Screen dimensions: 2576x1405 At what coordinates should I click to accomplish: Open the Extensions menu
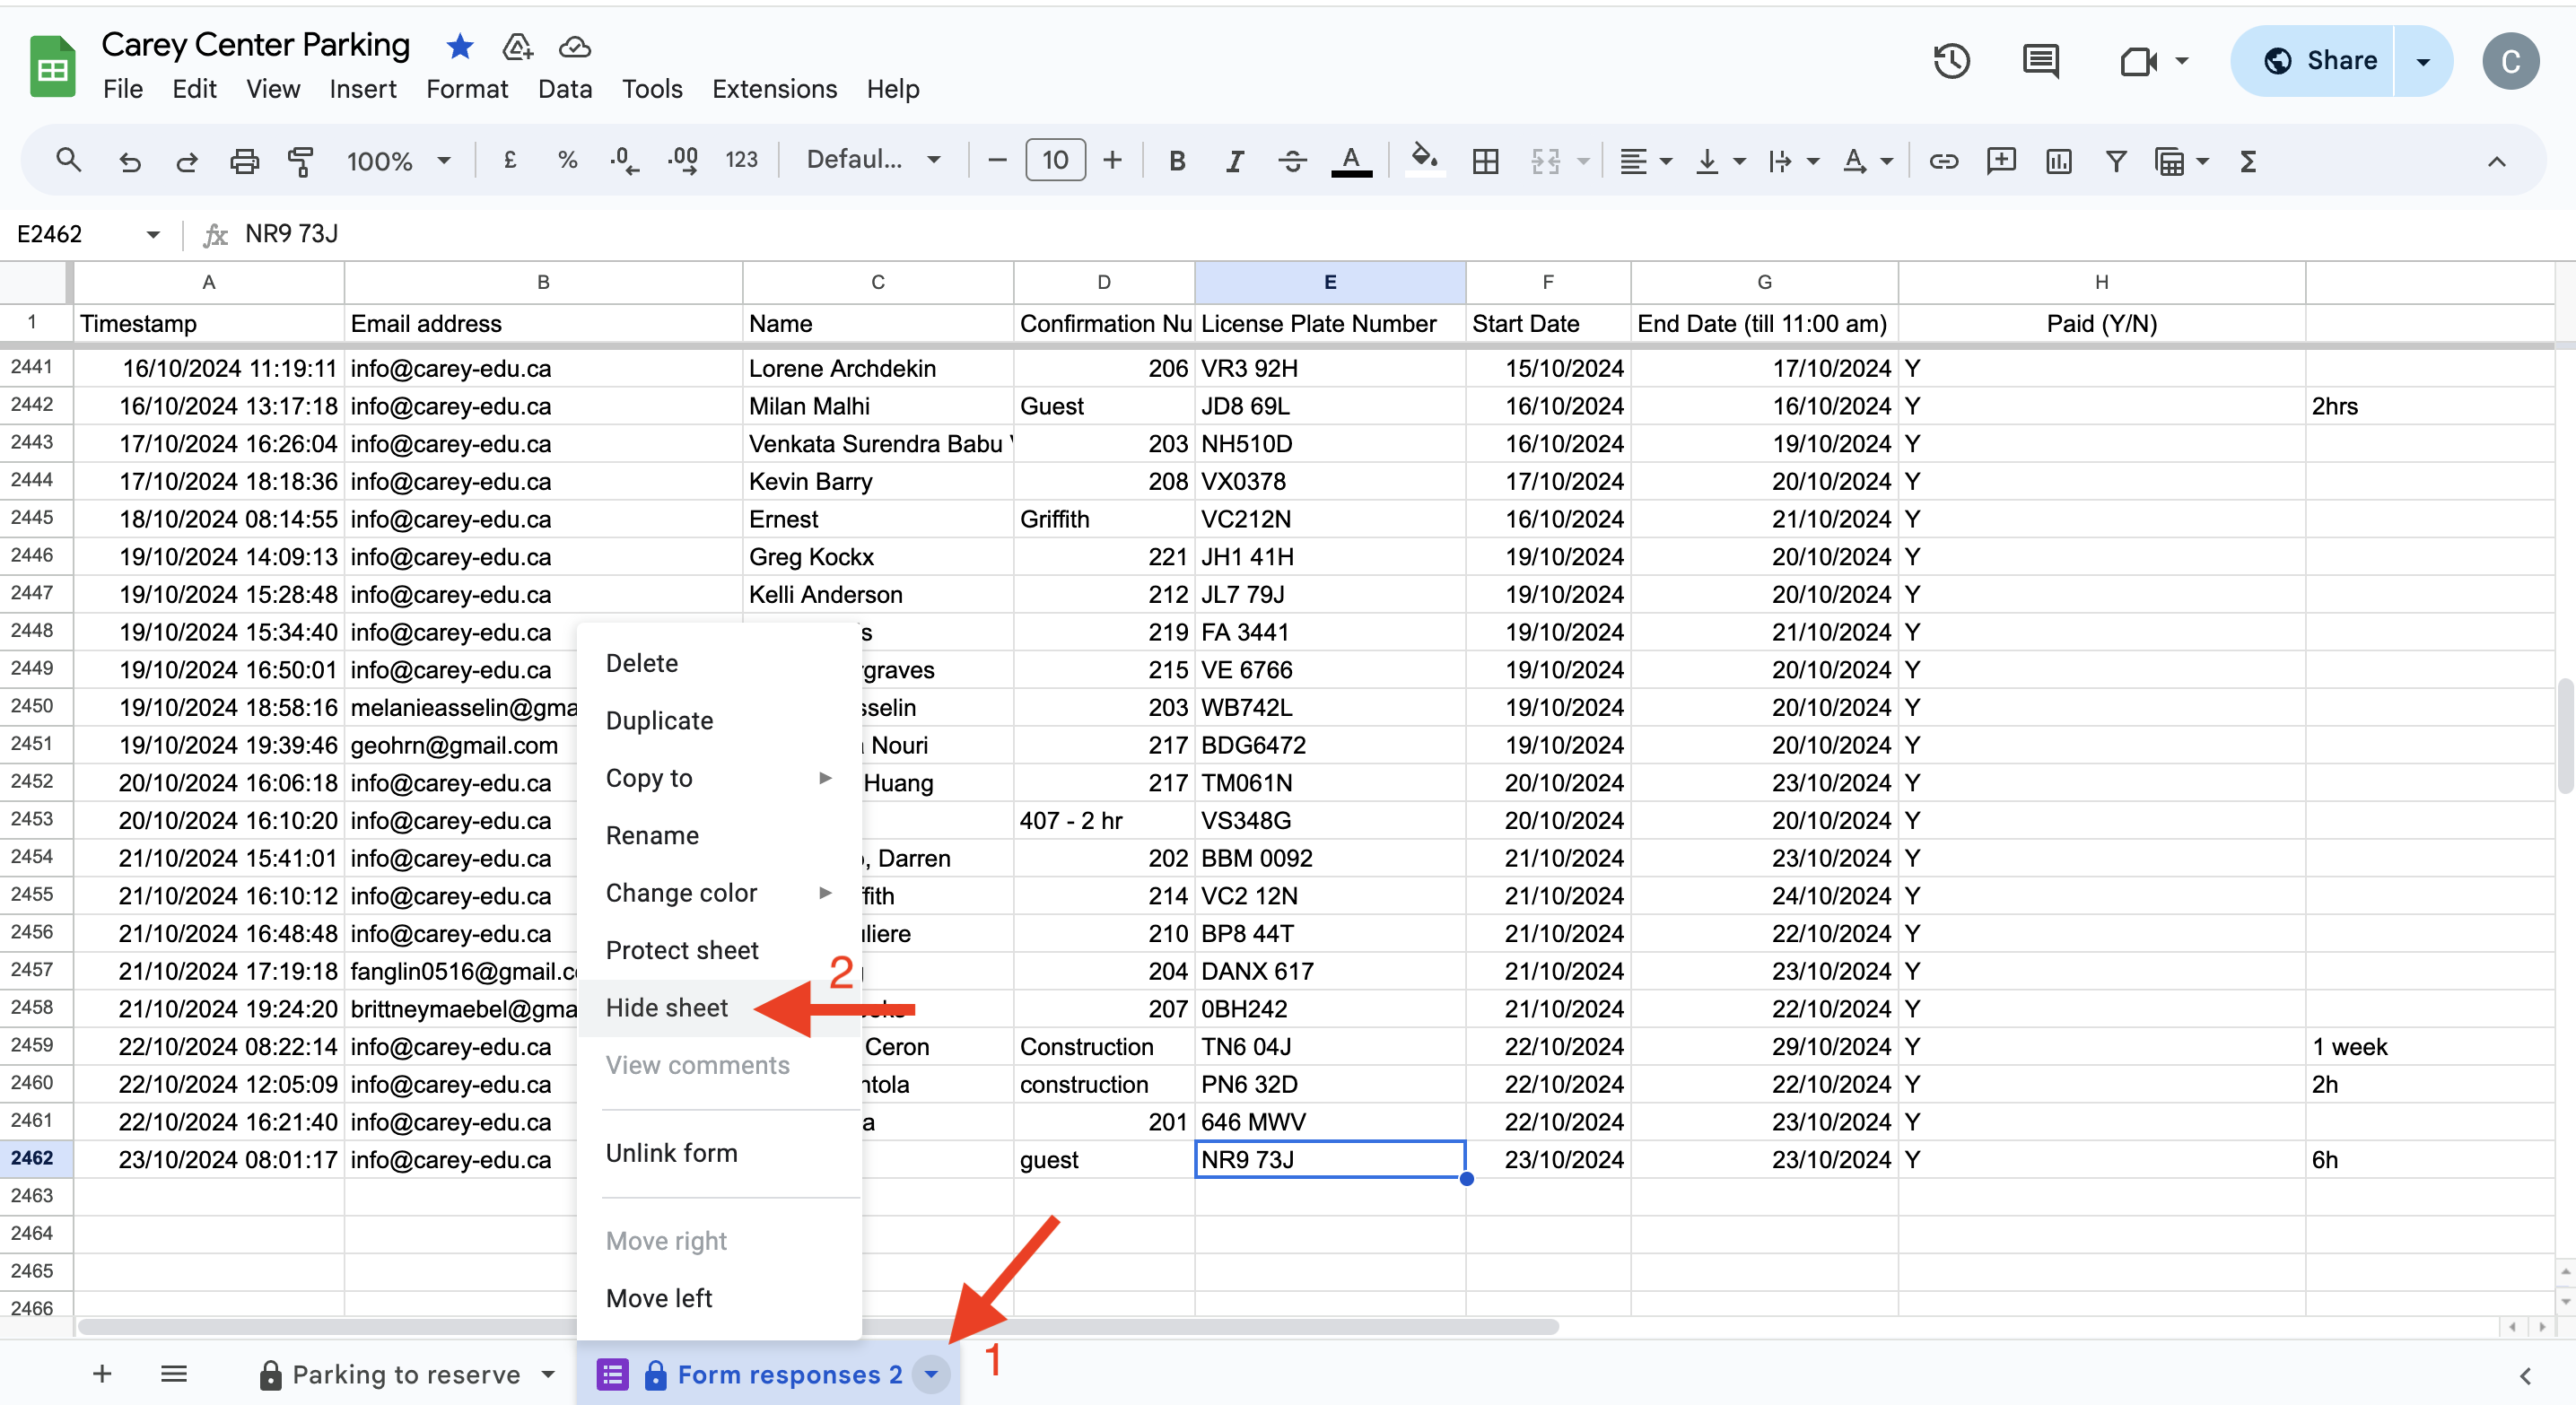pyautogui.click(x=774, y=89)
